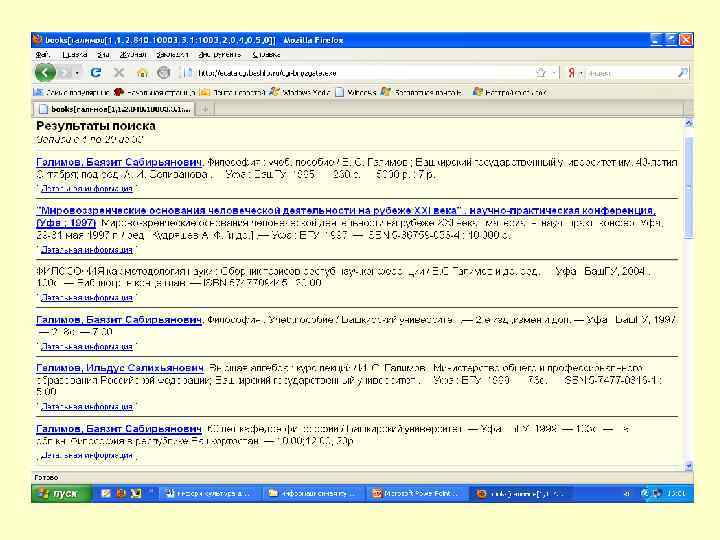The width and height of the screenshot is (720, 540).
Task: Open the red-icon start page bookmark
Action: (x=155, y=92)
